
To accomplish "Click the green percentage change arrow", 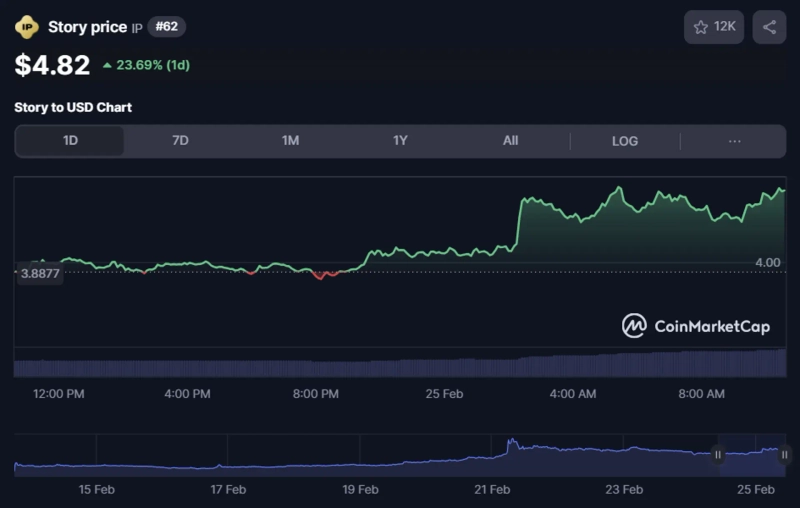I will coord(108,66).
